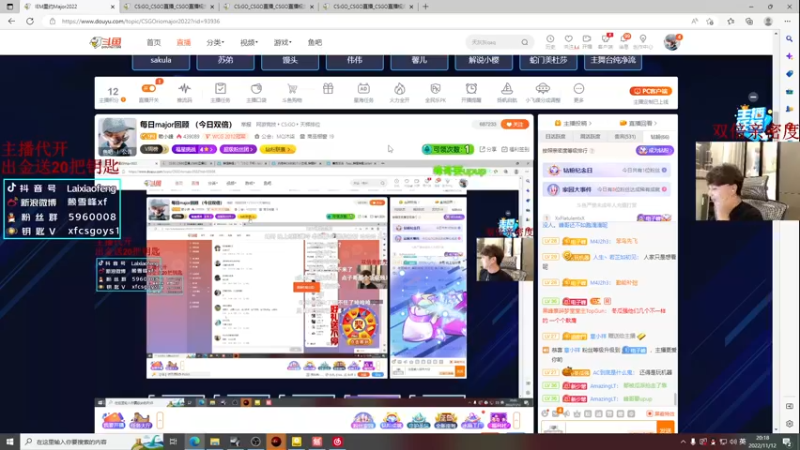800x450 pixels.
Task: Click the purple 成为钻粉 button
Action: [655, 151]
